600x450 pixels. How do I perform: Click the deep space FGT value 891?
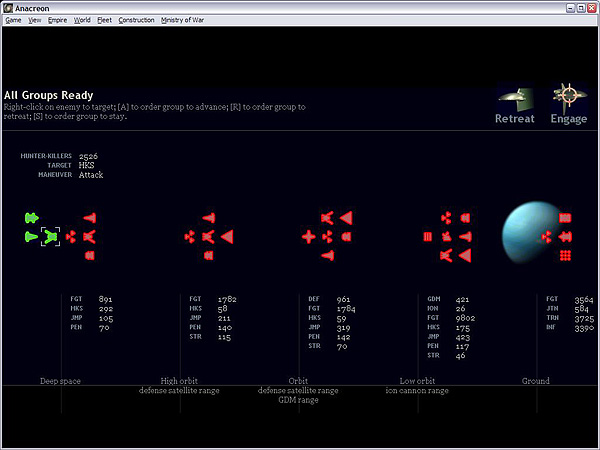tap(105, 299)
